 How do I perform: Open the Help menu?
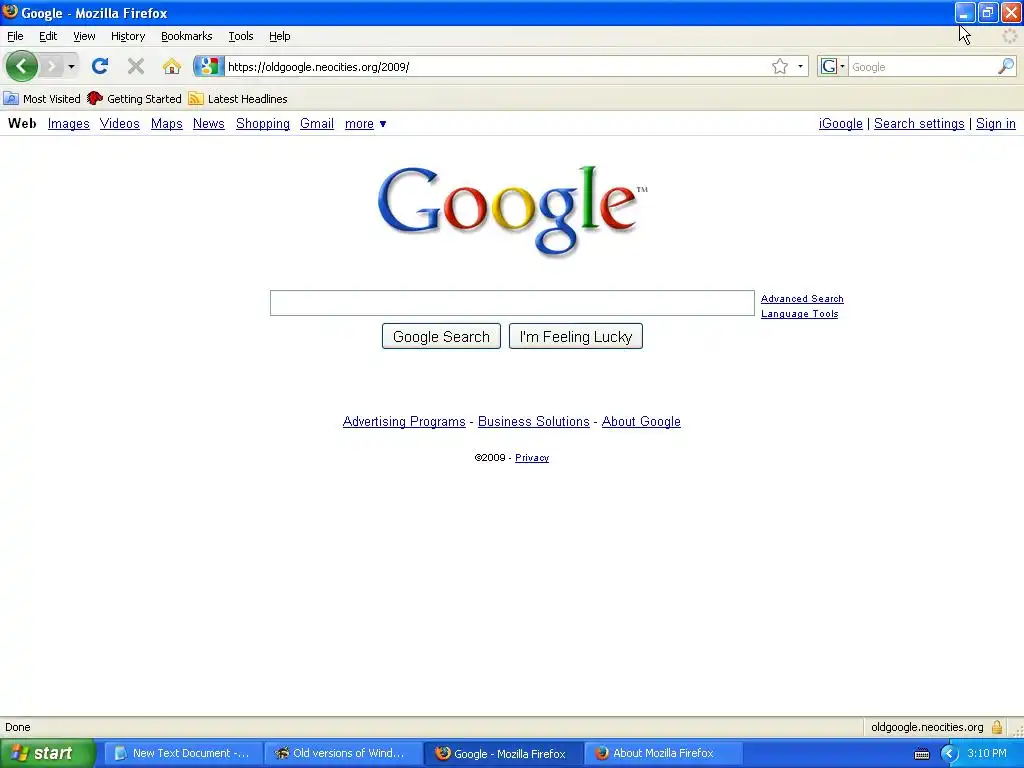280,36
